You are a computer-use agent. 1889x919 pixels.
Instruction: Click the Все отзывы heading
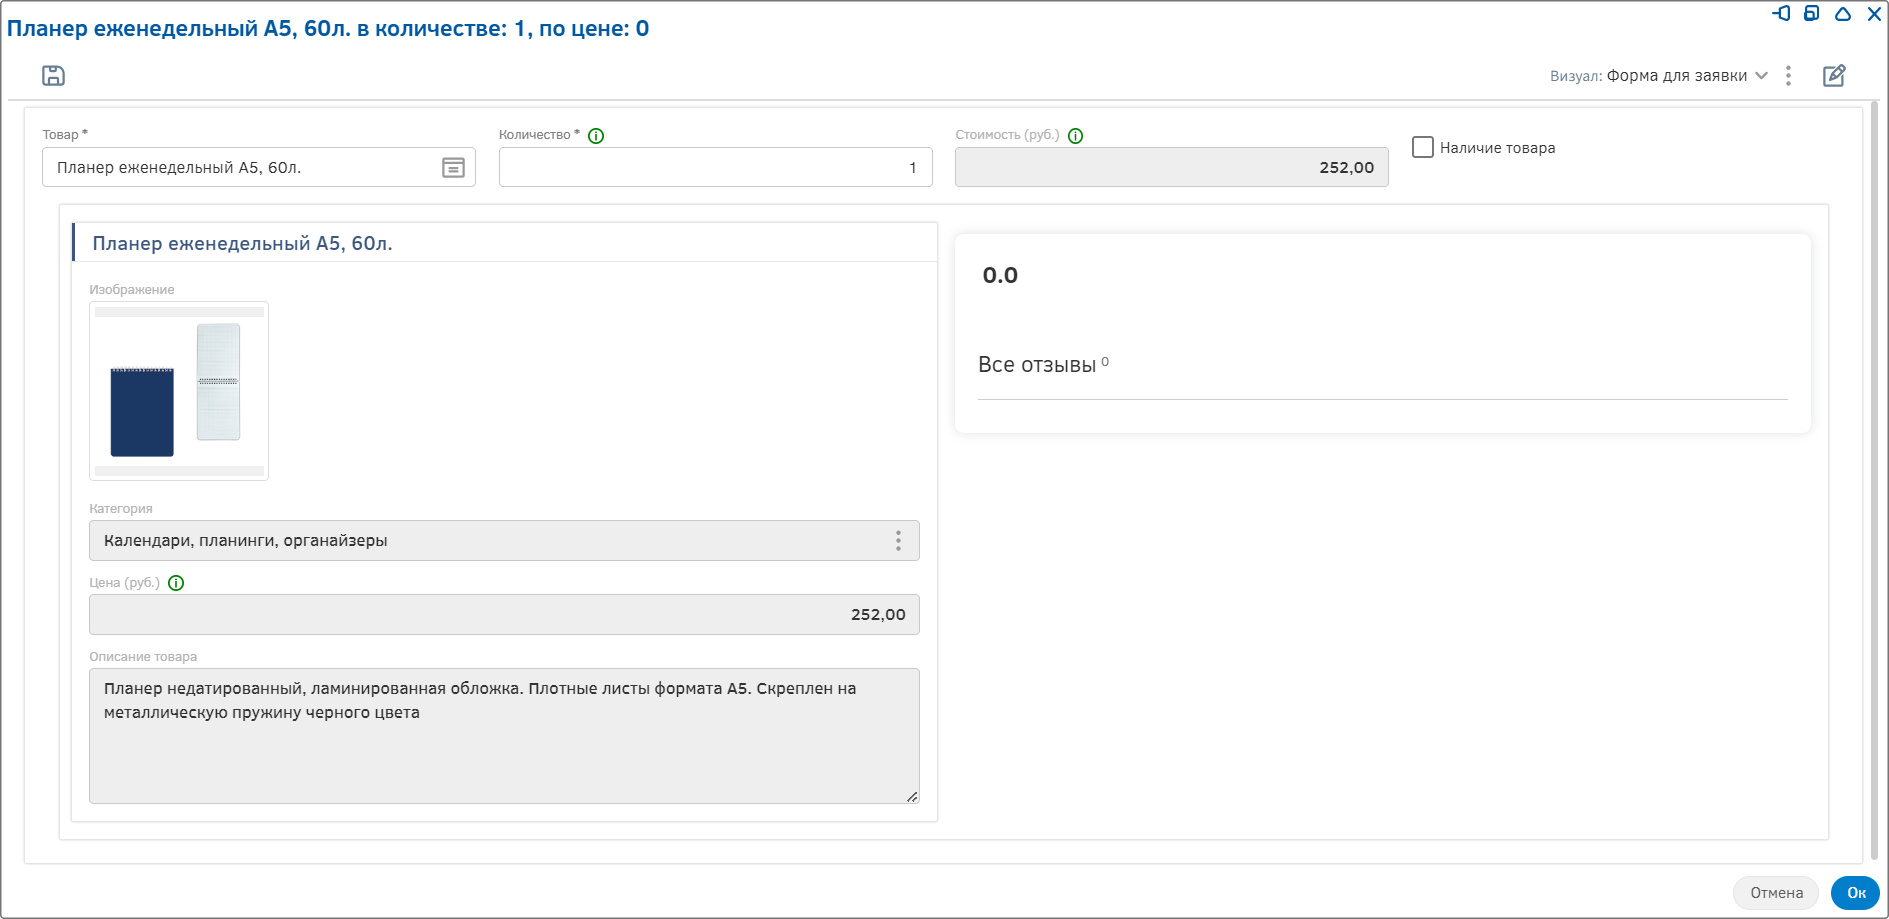1037,365
